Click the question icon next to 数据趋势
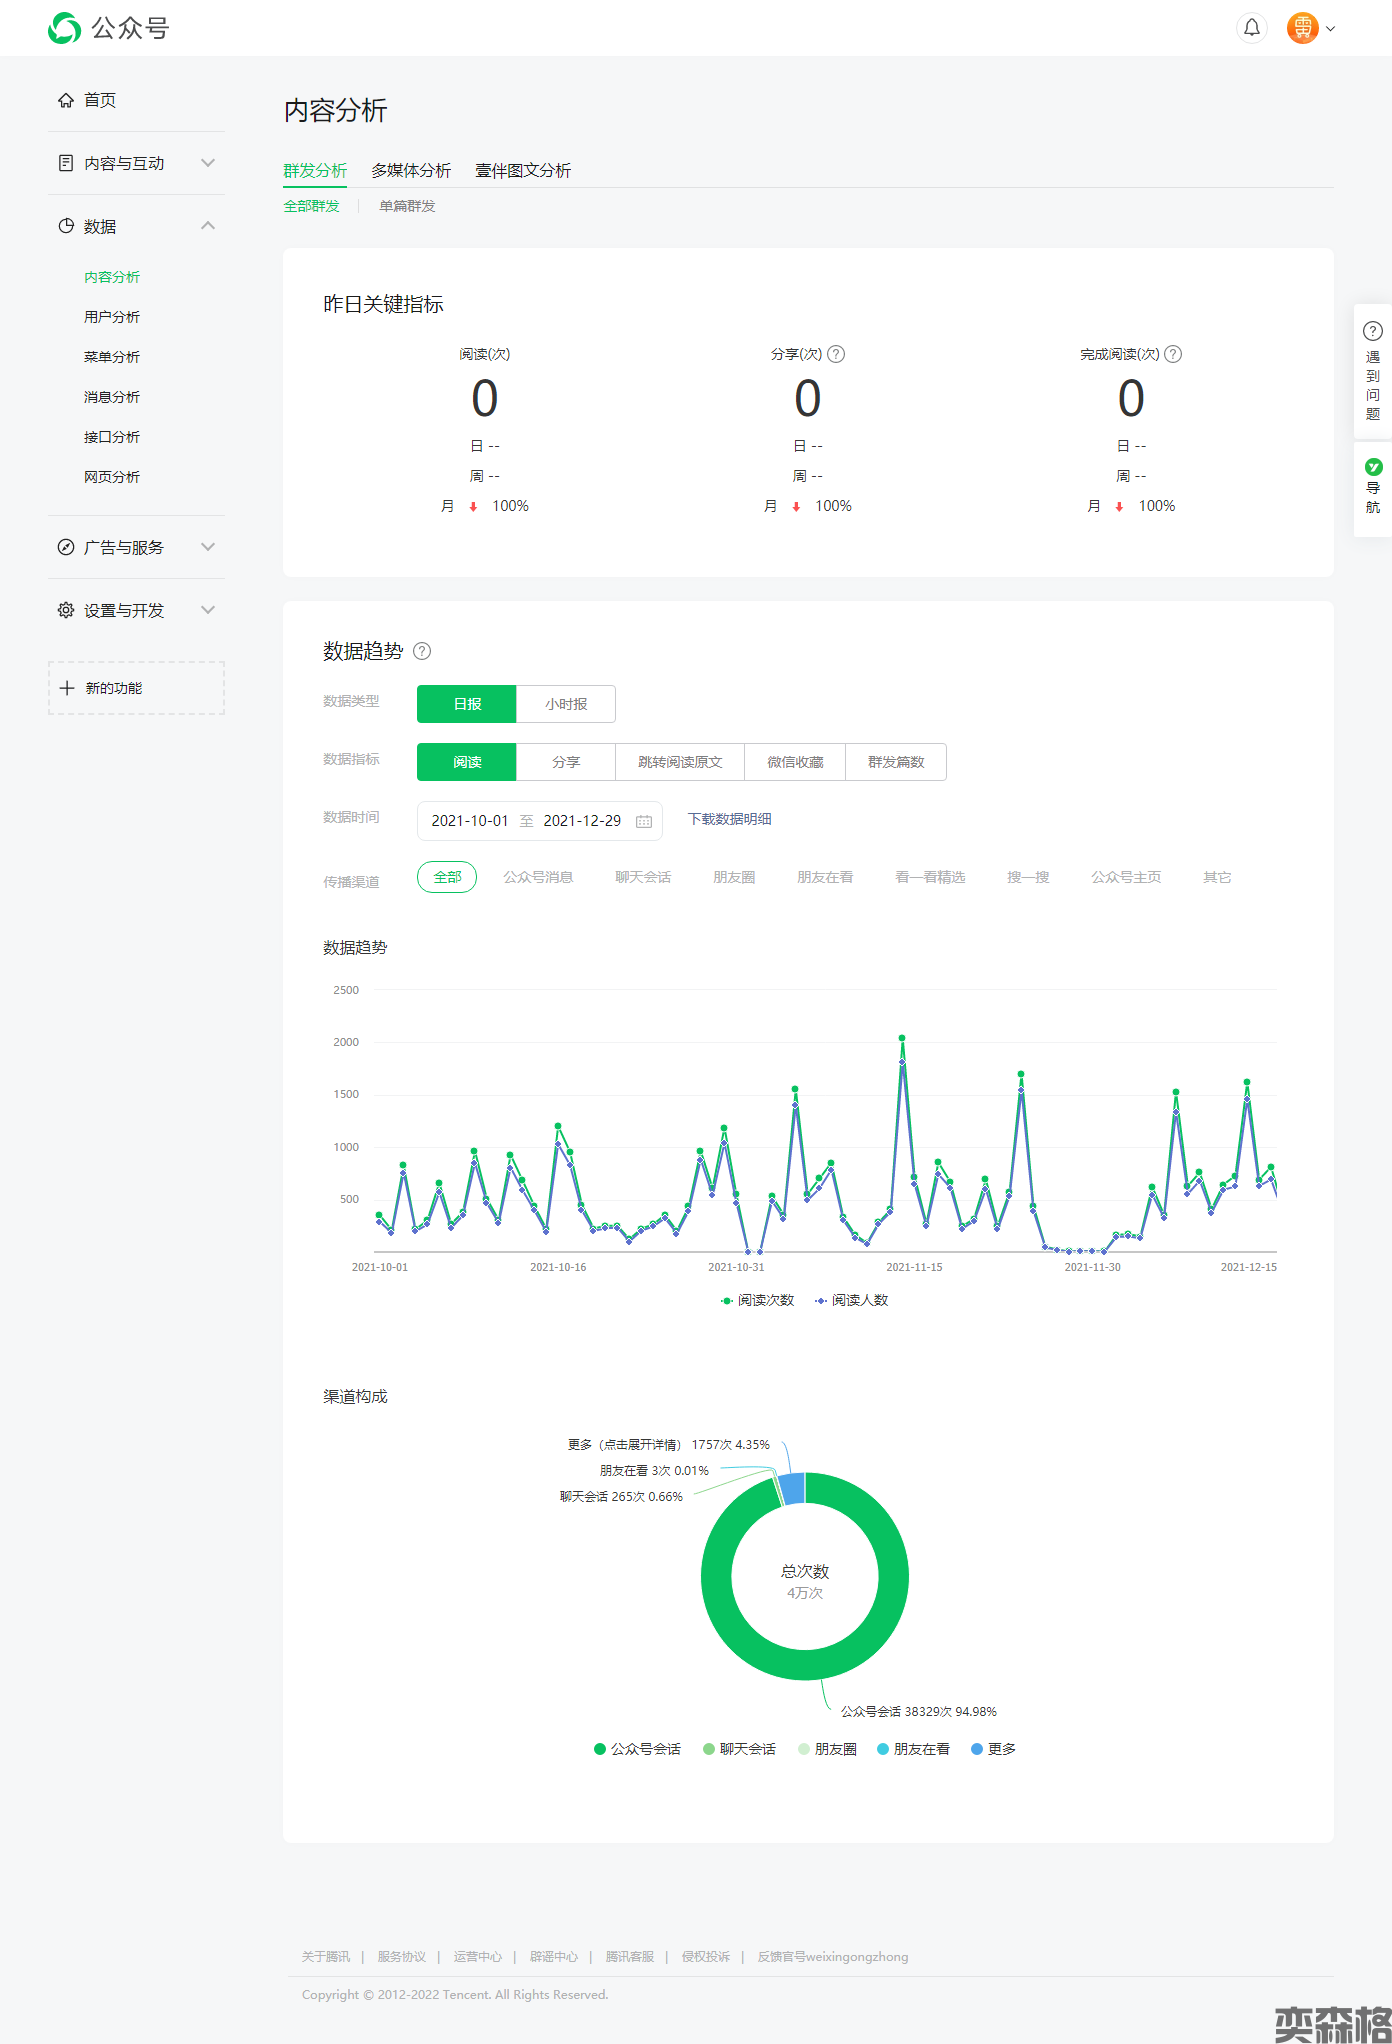Image resolution: width=1392 pixels, height=2044 pixels. pos(422,651)
